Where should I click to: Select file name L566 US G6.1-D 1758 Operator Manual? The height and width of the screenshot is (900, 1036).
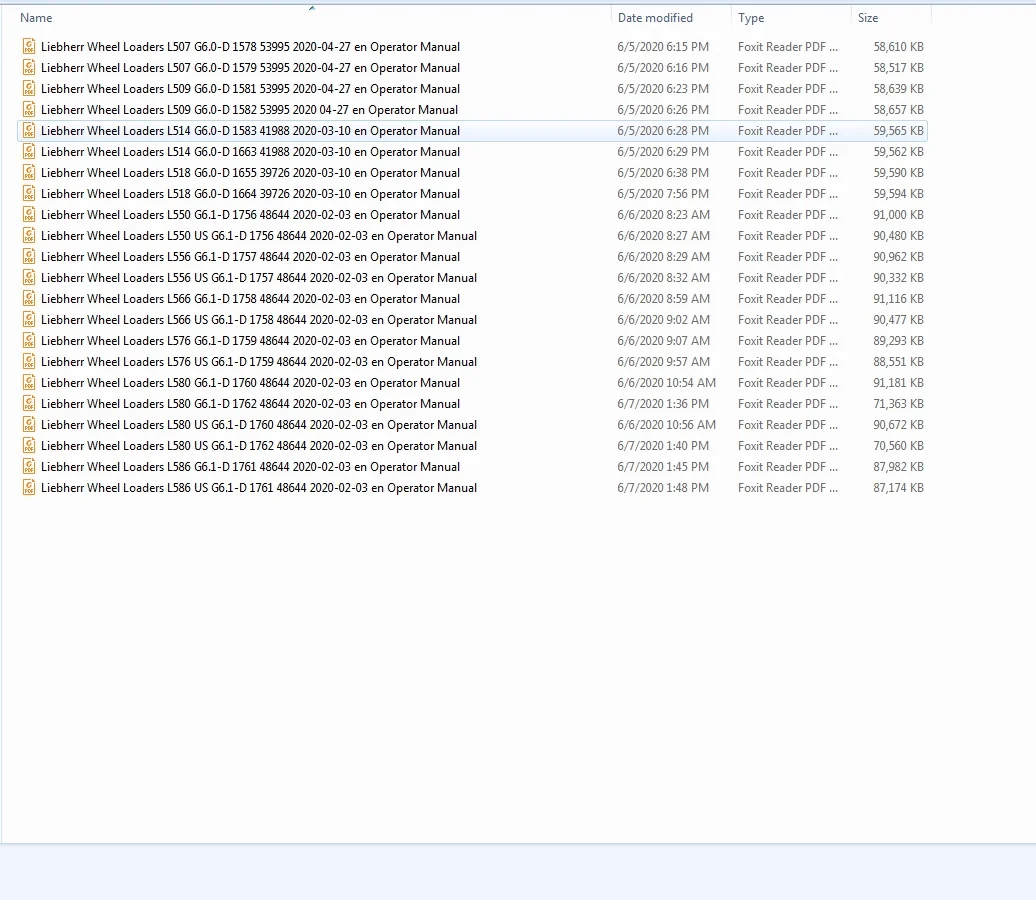[x=259, y=320]
